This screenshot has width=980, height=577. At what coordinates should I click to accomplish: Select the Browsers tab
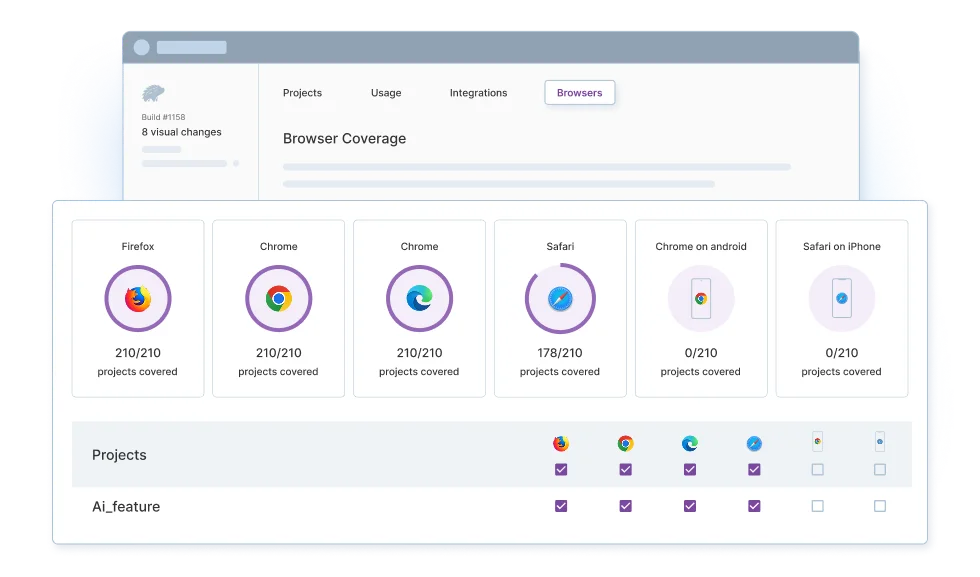click(x=580, y=93)
